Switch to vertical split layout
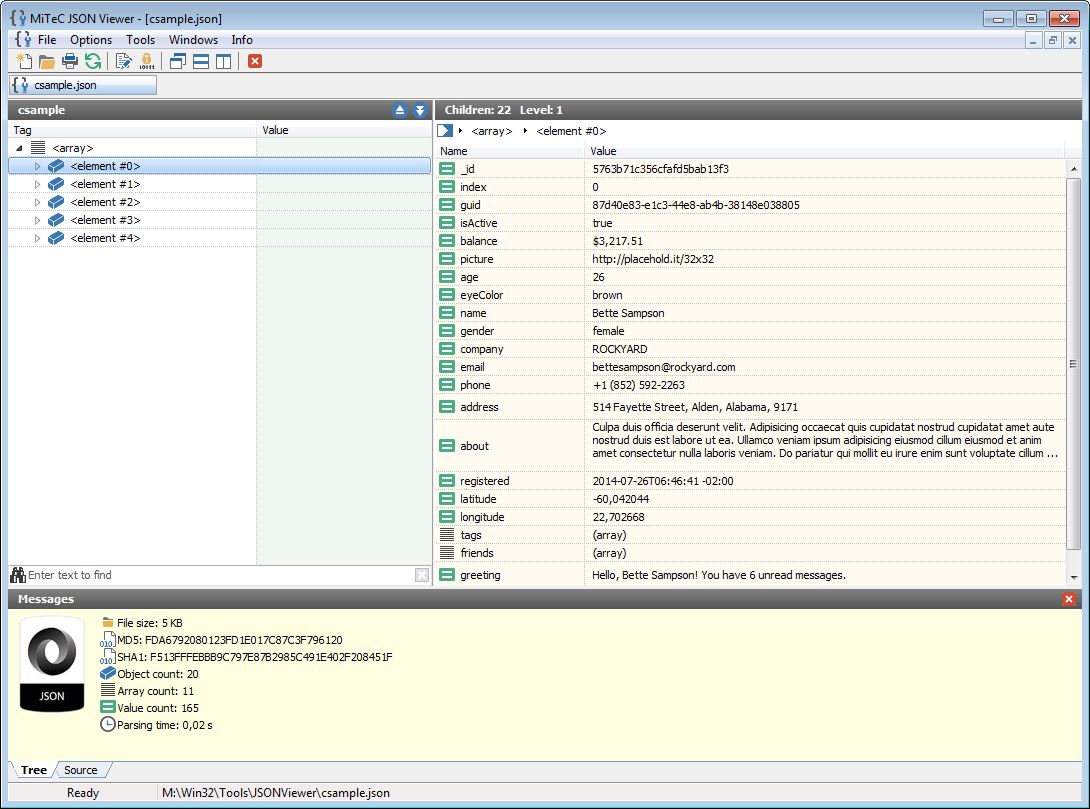 (222, 61)
